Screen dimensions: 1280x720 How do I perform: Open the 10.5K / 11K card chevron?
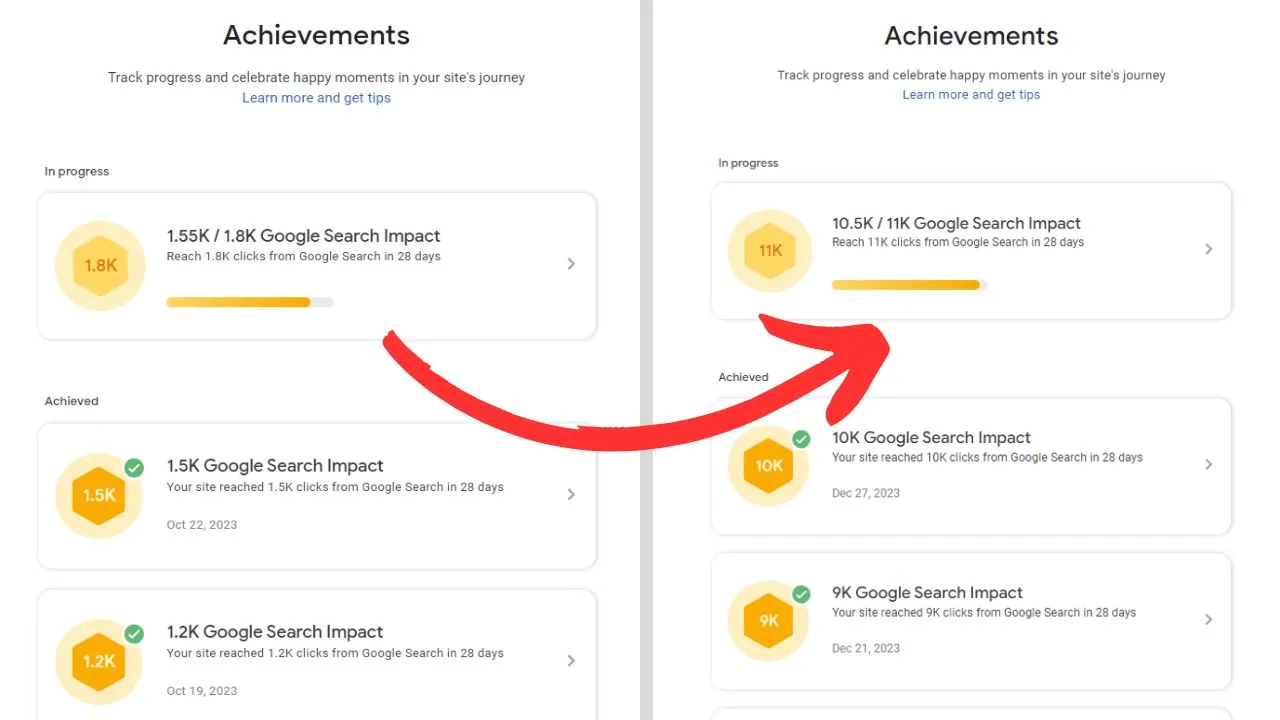(1208, 249)
